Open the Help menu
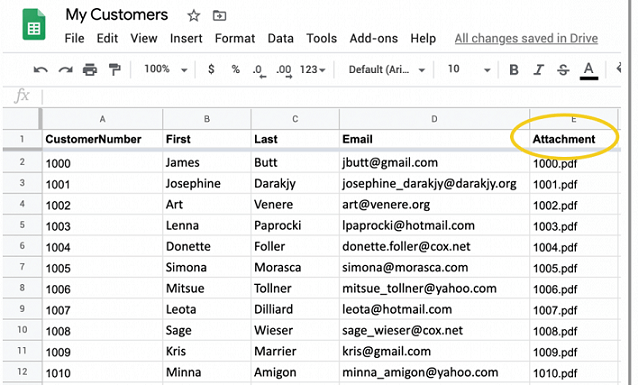The height and width of the screenshot is (385, 638). pos(423,38)
